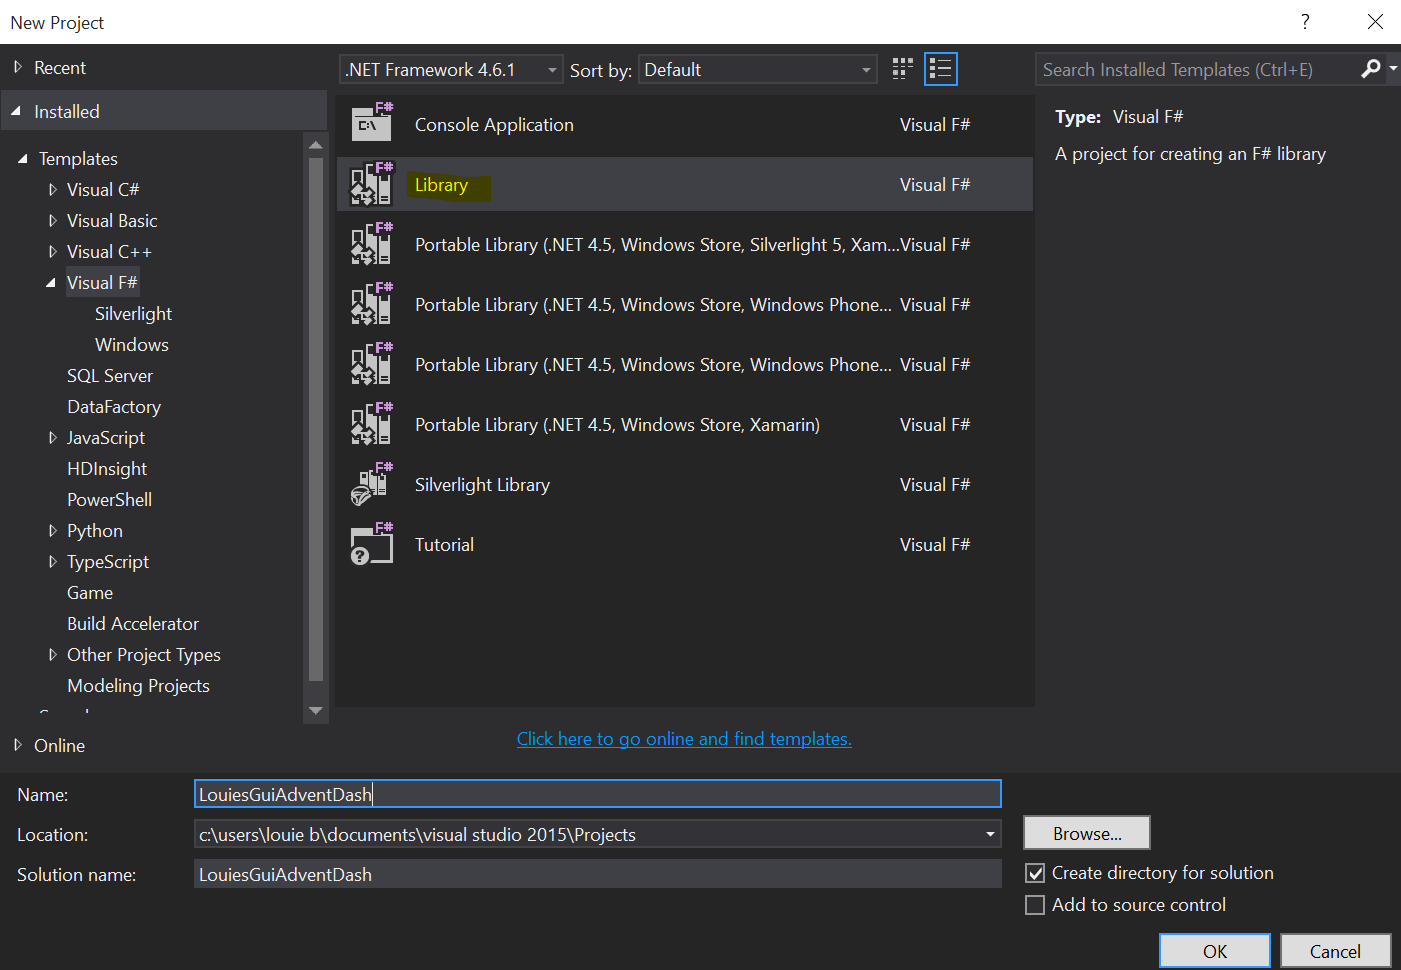Image resolution: width=1401 pixels, height=970 pixels.
Task: Expand the Other Project Types node arrow
Action: coord(53,654)
